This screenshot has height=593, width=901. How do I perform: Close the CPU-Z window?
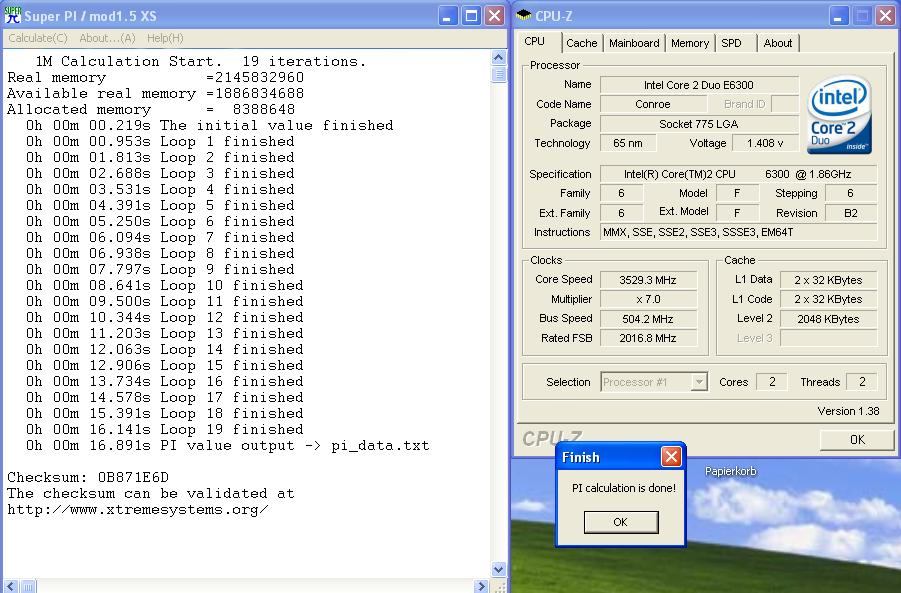pos(885,16)
